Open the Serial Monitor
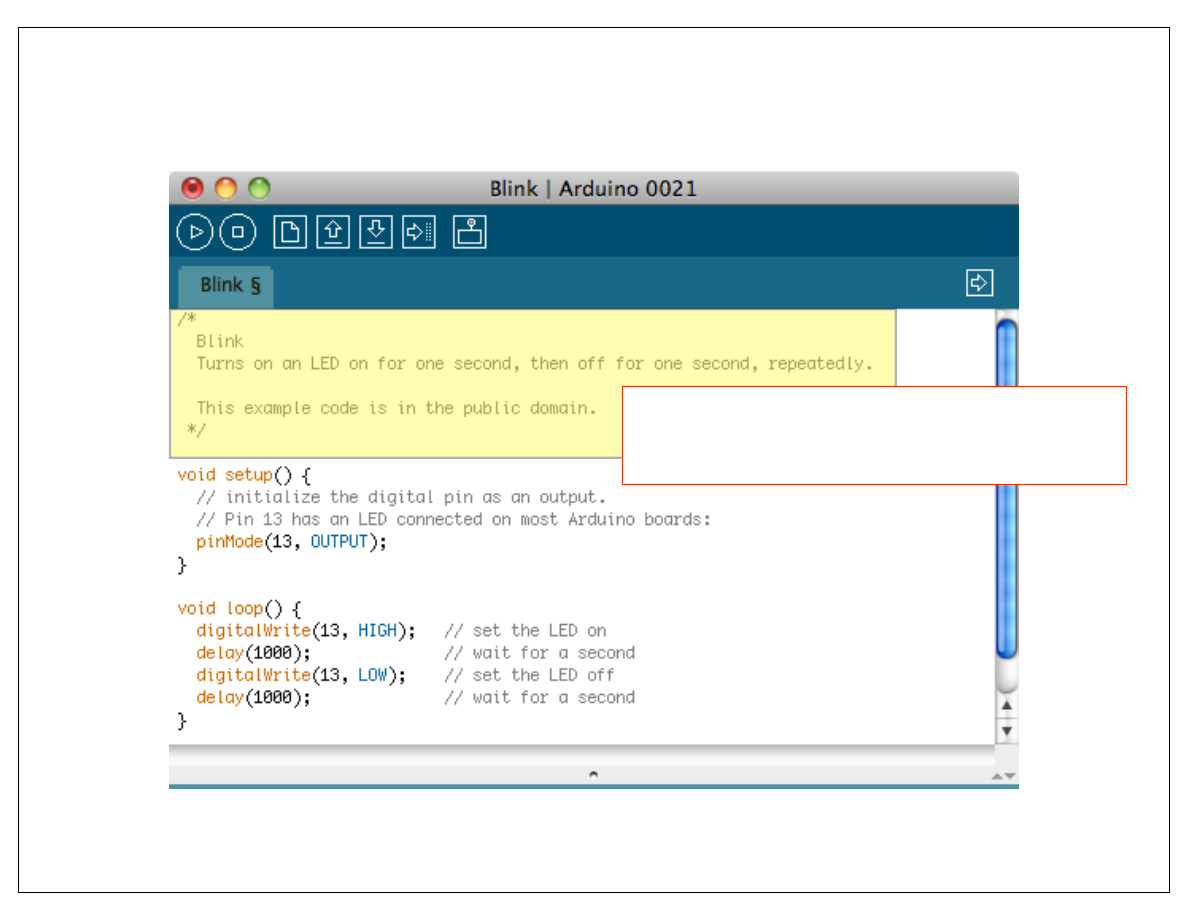1188x918 pixels. click(469, 232)
